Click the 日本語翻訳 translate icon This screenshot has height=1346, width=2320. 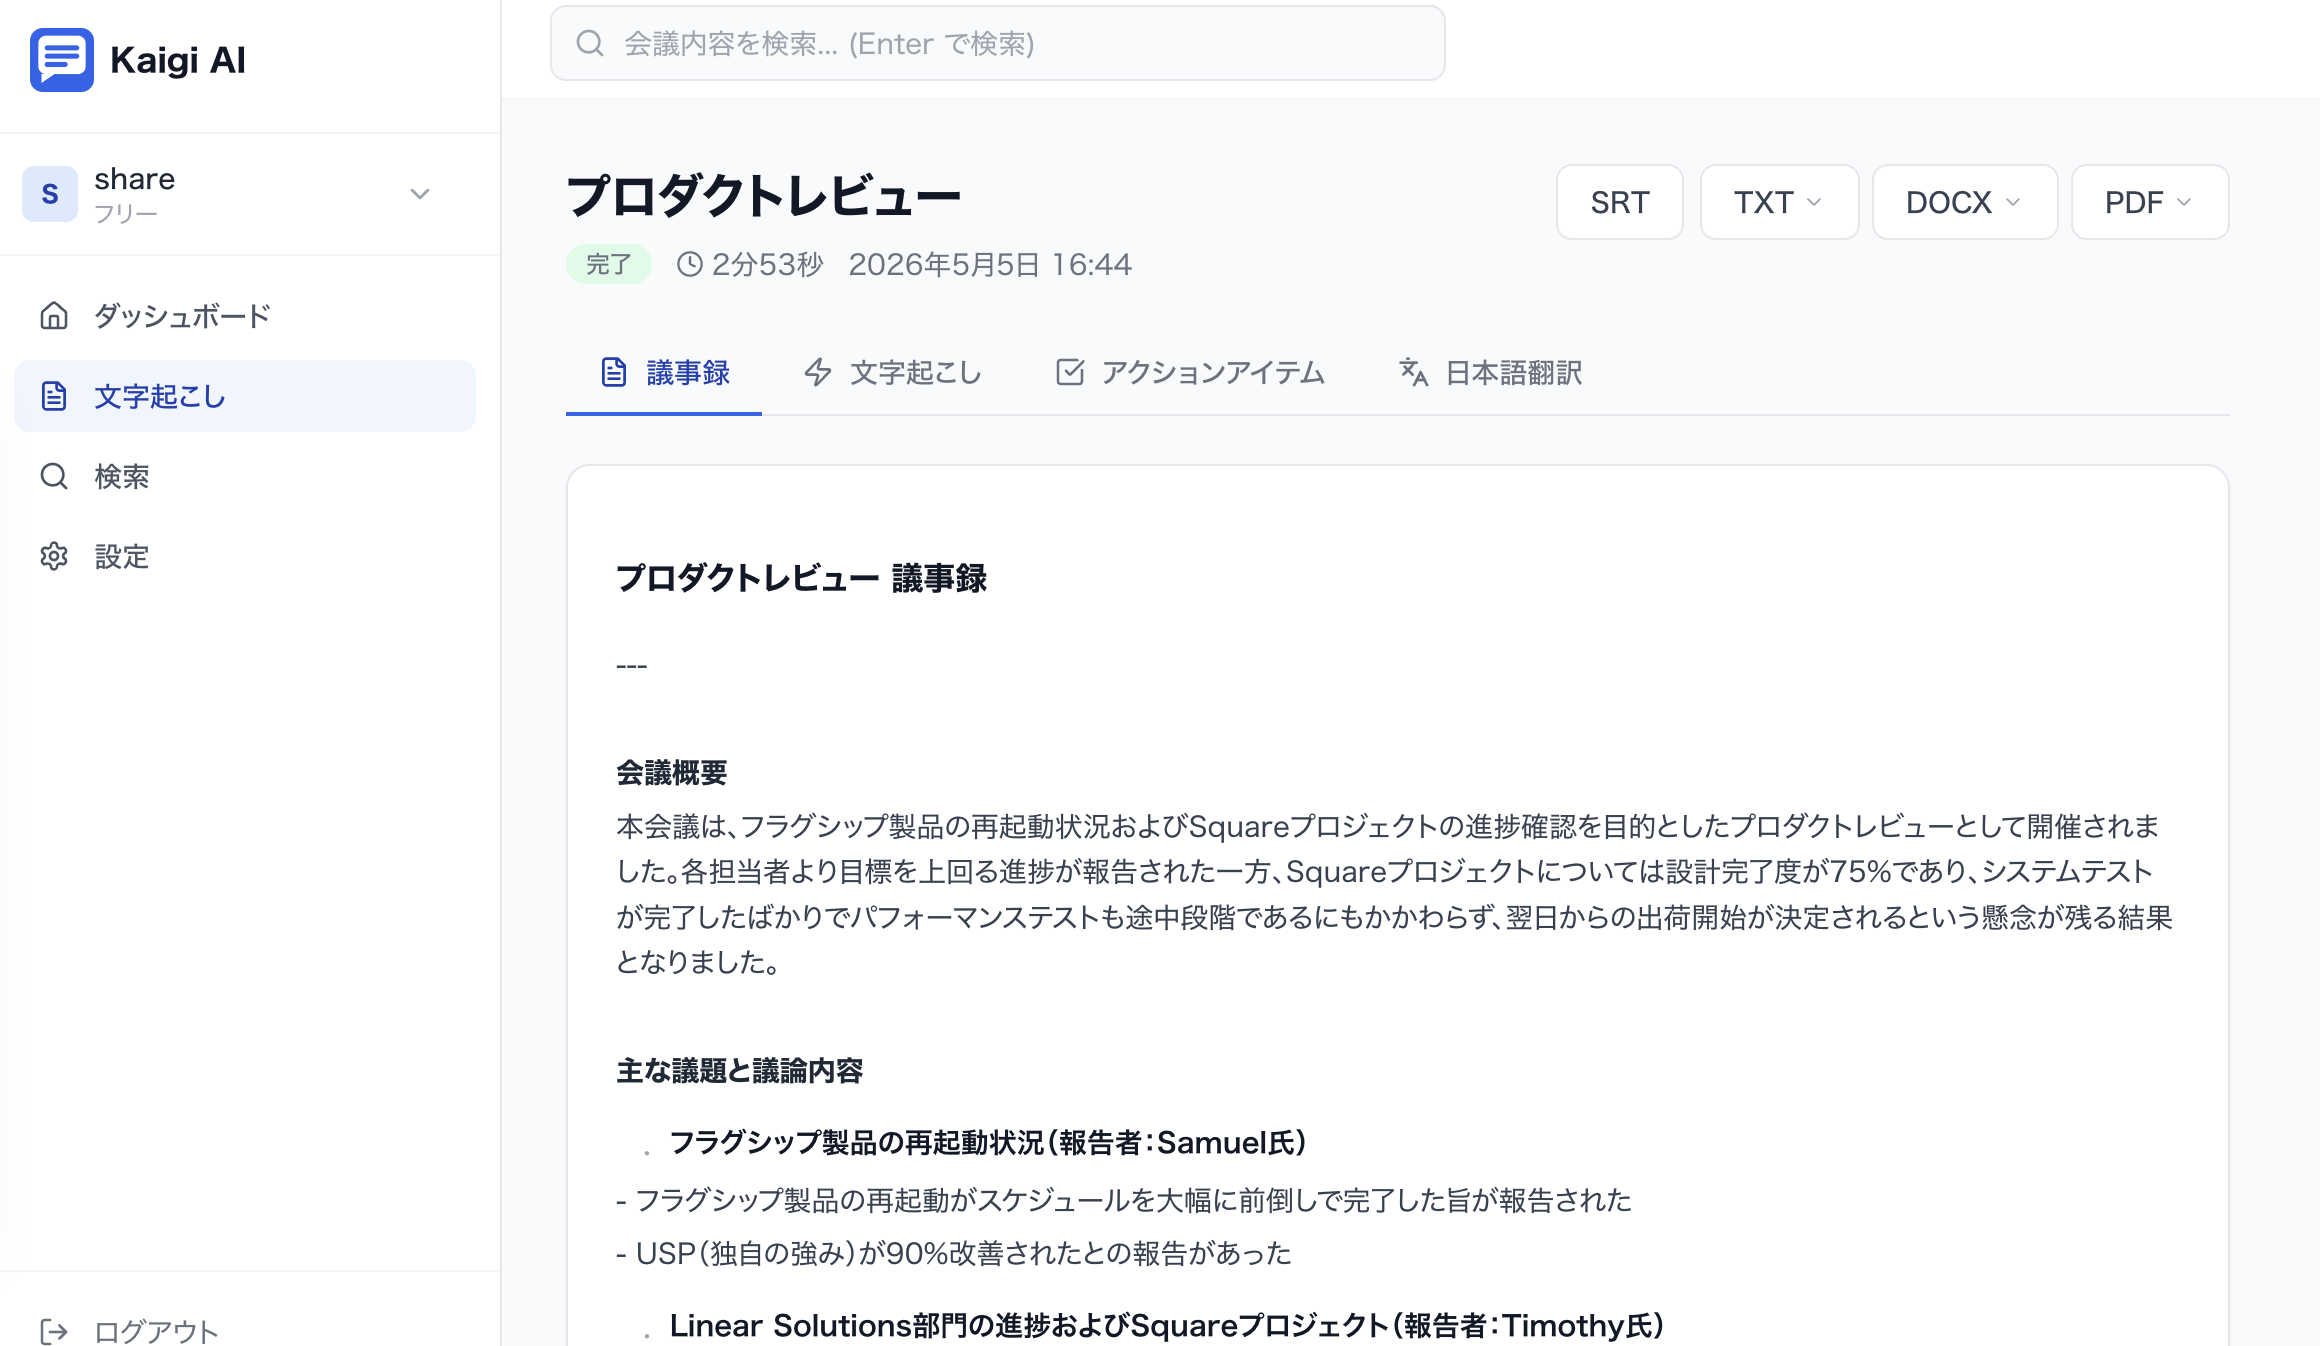(x=1413, y=372)
